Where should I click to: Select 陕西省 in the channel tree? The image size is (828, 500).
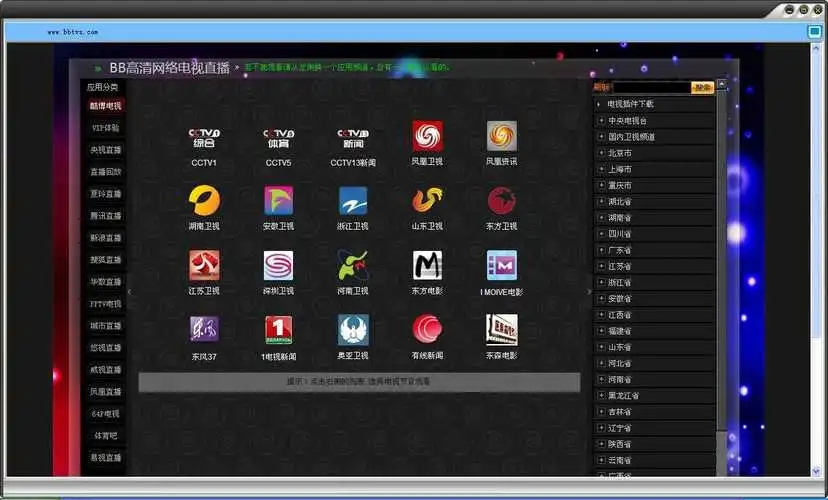[x=619, y=444]
